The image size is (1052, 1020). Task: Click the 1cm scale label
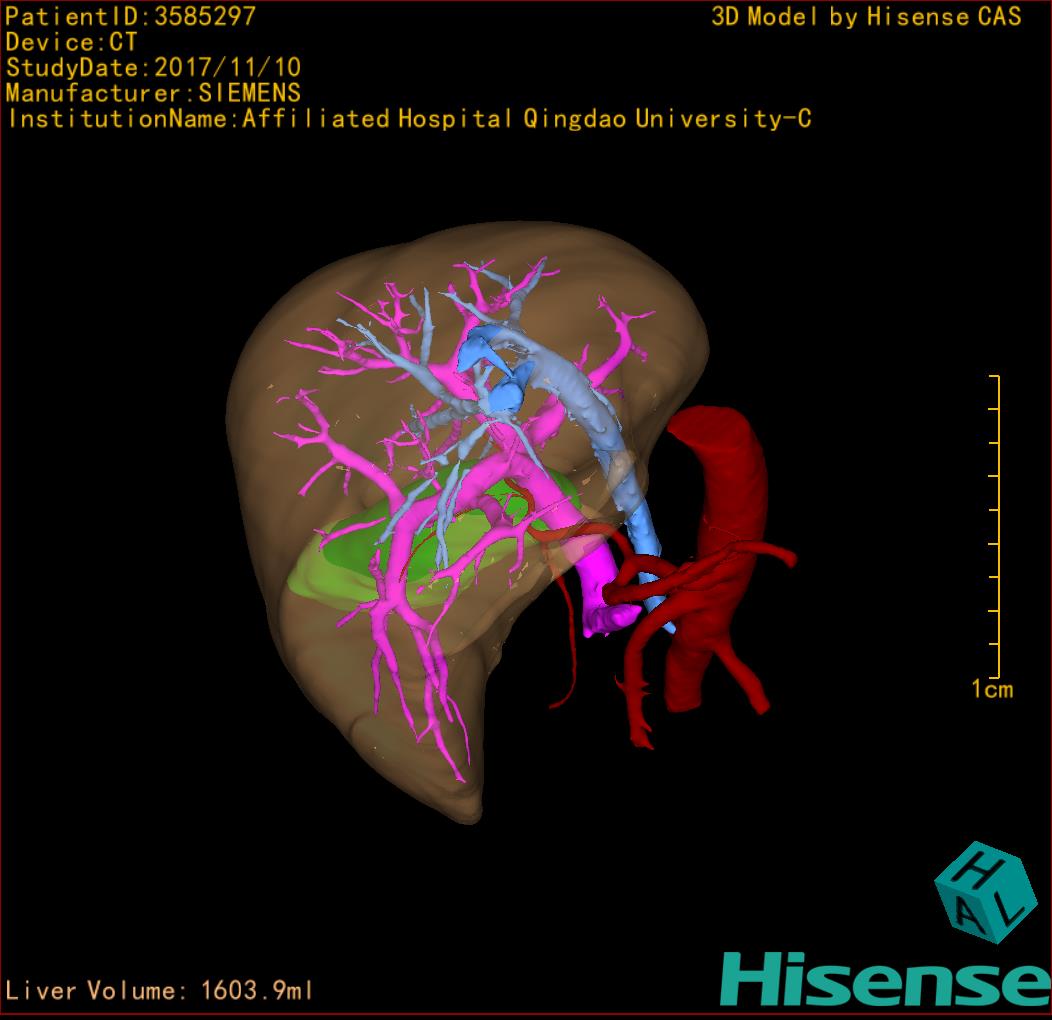(x=991, y=689)
